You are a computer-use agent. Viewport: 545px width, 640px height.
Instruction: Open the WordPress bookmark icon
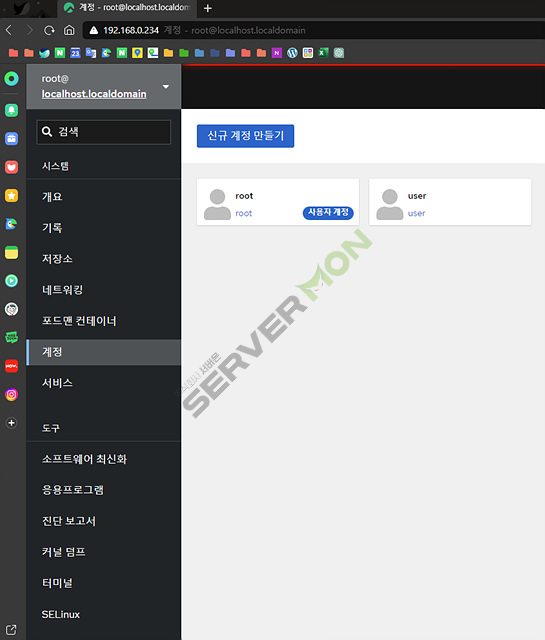tap(292, 53)
